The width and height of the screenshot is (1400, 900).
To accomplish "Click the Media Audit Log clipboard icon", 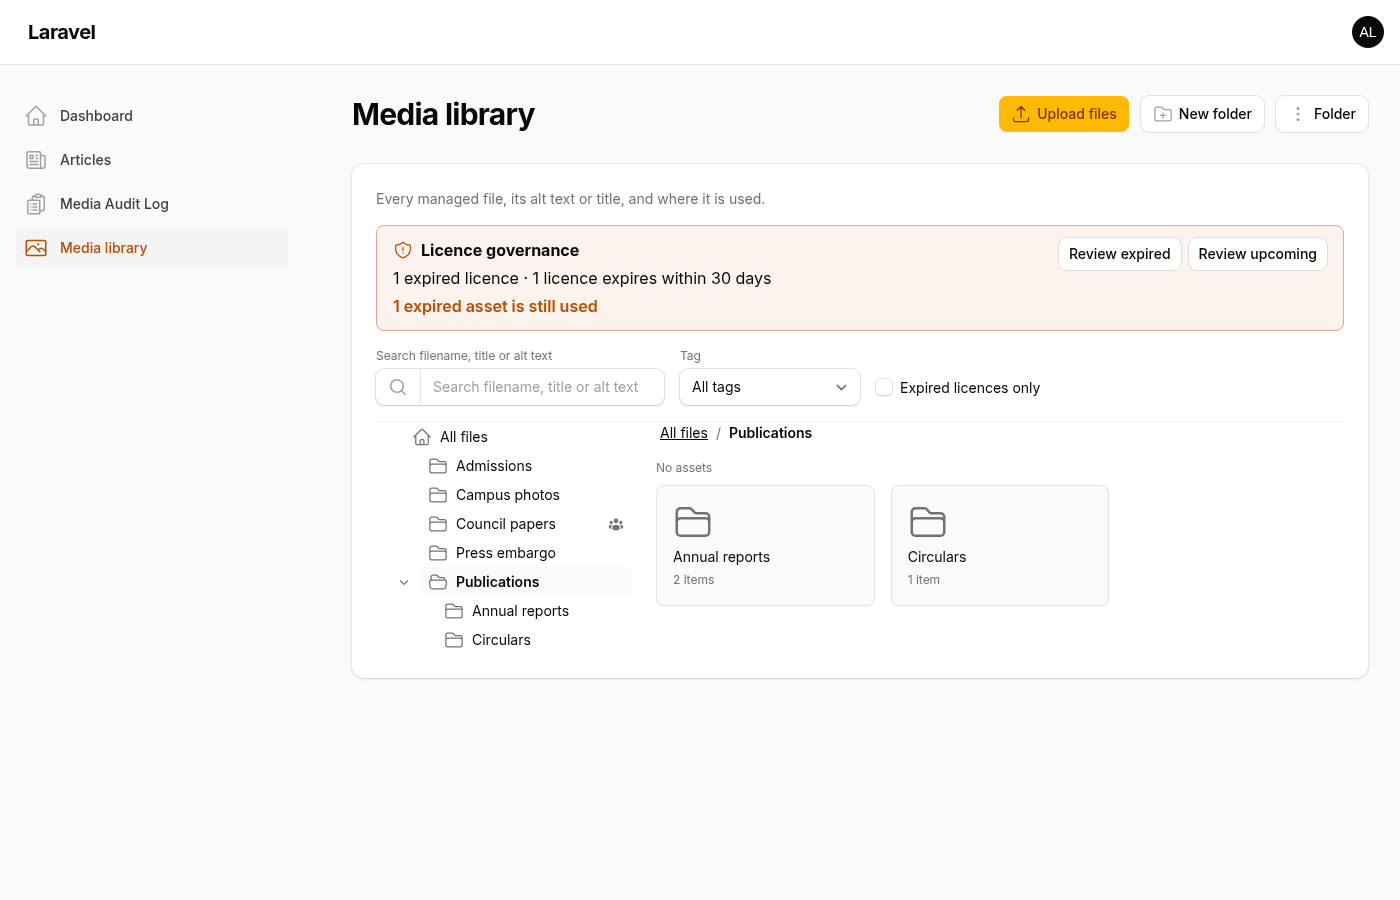I will pyautogui.click(x=36, y=204).
